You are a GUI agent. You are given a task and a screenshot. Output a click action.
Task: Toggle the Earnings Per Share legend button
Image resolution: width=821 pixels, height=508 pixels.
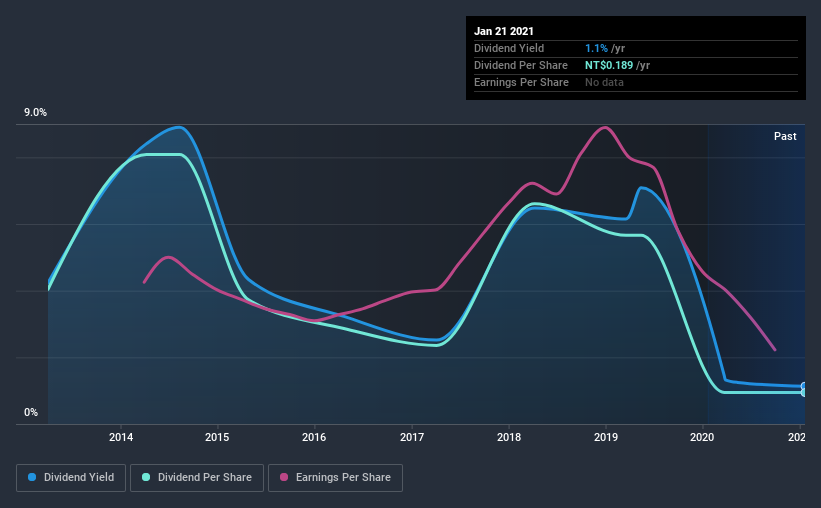[335, 478]
